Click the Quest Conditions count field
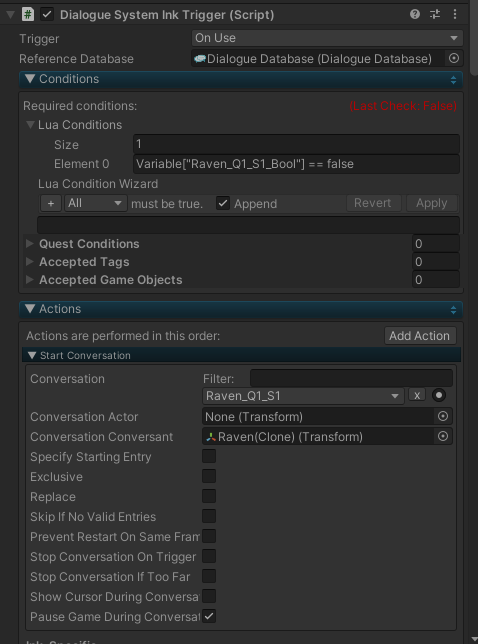This screenshot has height=644, width=478. (436, 244)
